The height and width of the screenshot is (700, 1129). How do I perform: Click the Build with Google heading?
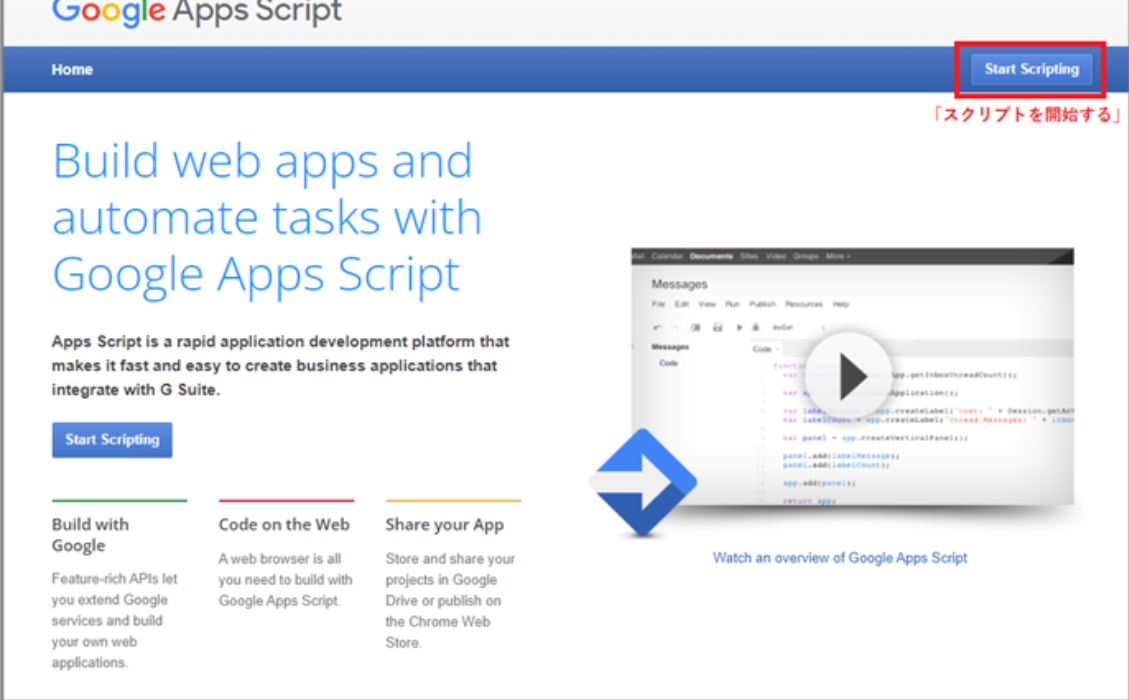[x=91, y=534]
